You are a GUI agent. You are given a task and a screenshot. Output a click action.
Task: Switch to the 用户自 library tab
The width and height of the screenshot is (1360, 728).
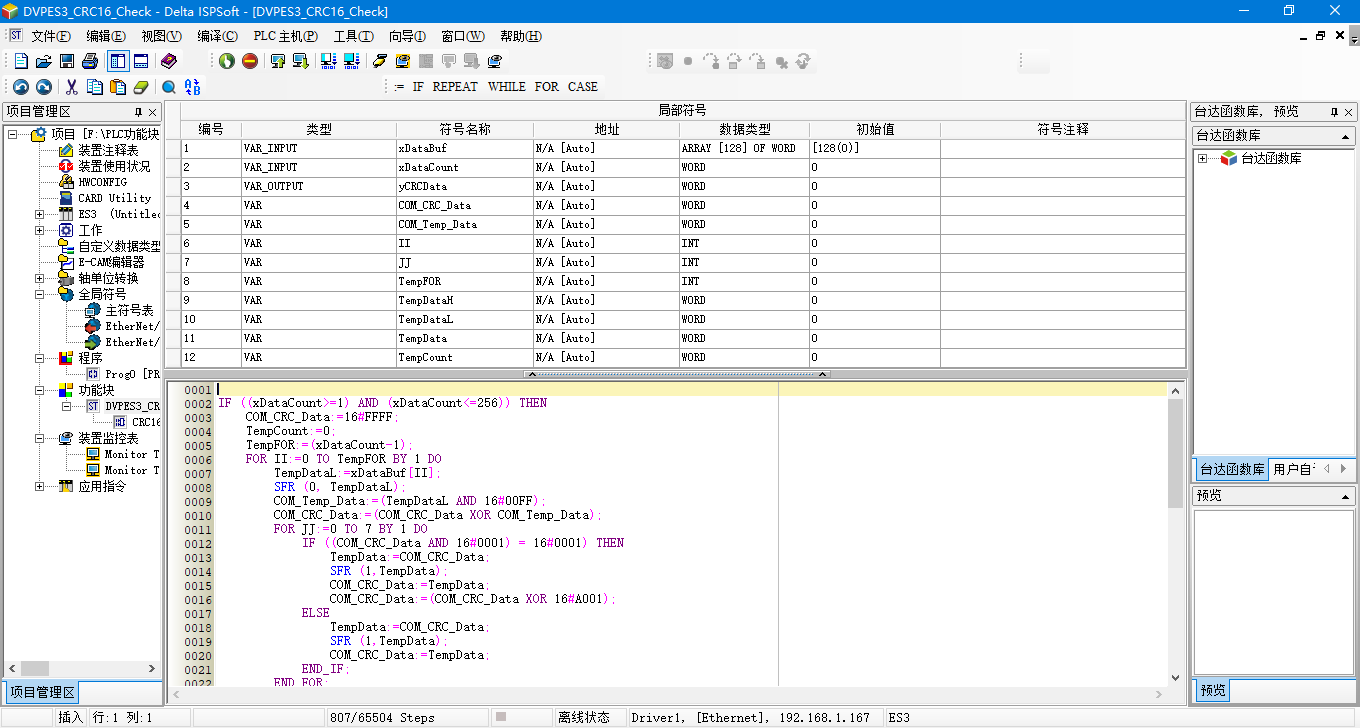1292,469
